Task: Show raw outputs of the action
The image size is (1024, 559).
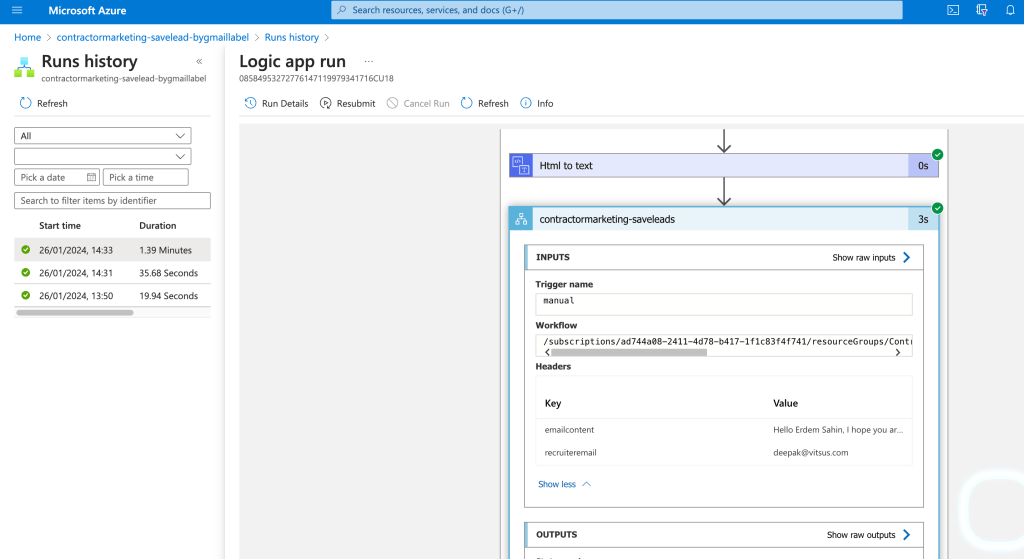Action: tap(869, 535)
